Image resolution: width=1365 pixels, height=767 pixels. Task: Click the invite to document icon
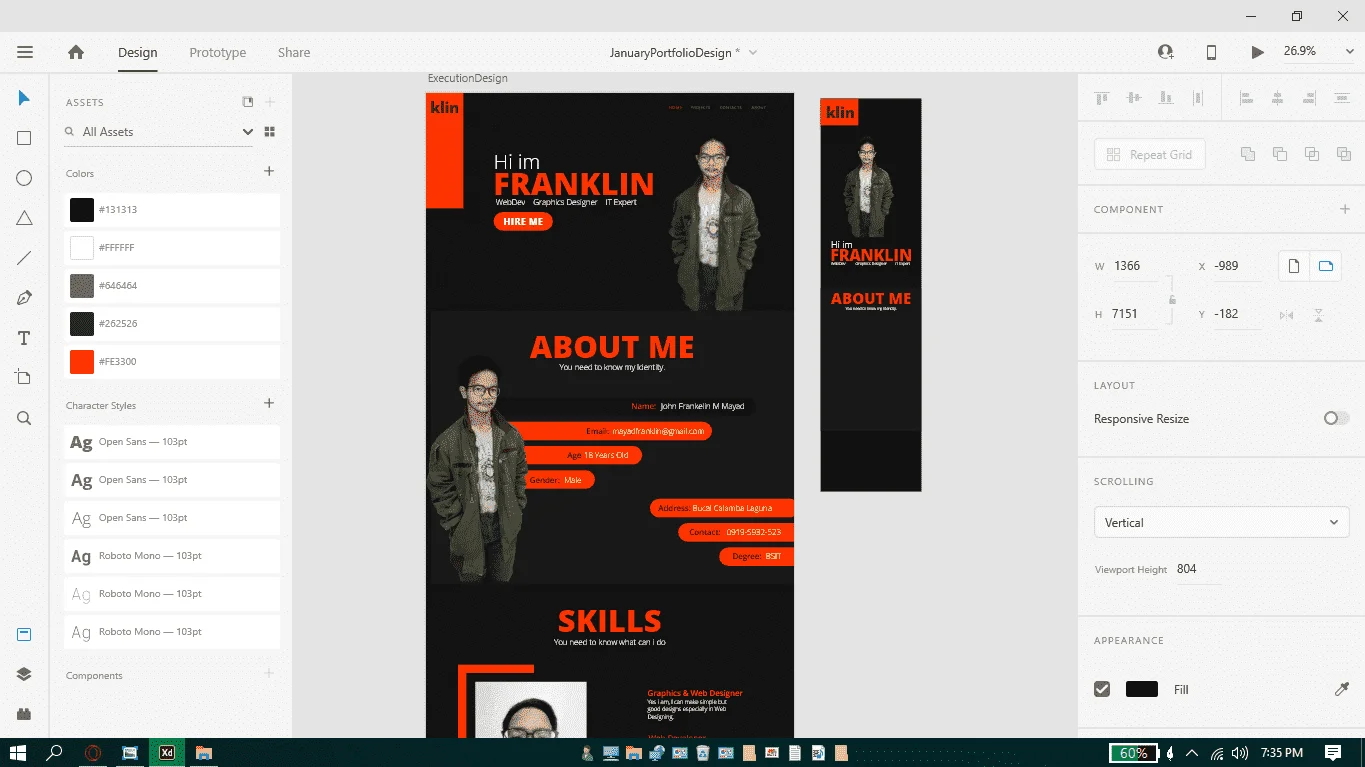point(1165,52)
